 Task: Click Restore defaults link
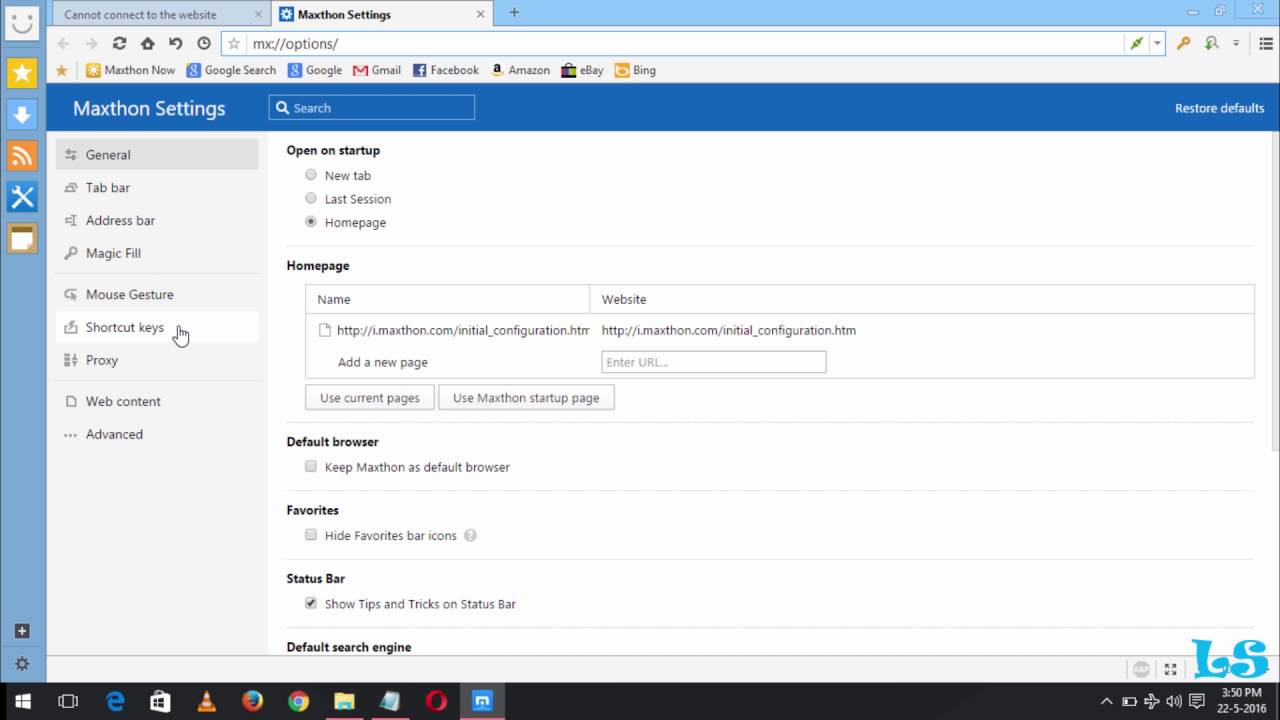[x=1219, y=108]
